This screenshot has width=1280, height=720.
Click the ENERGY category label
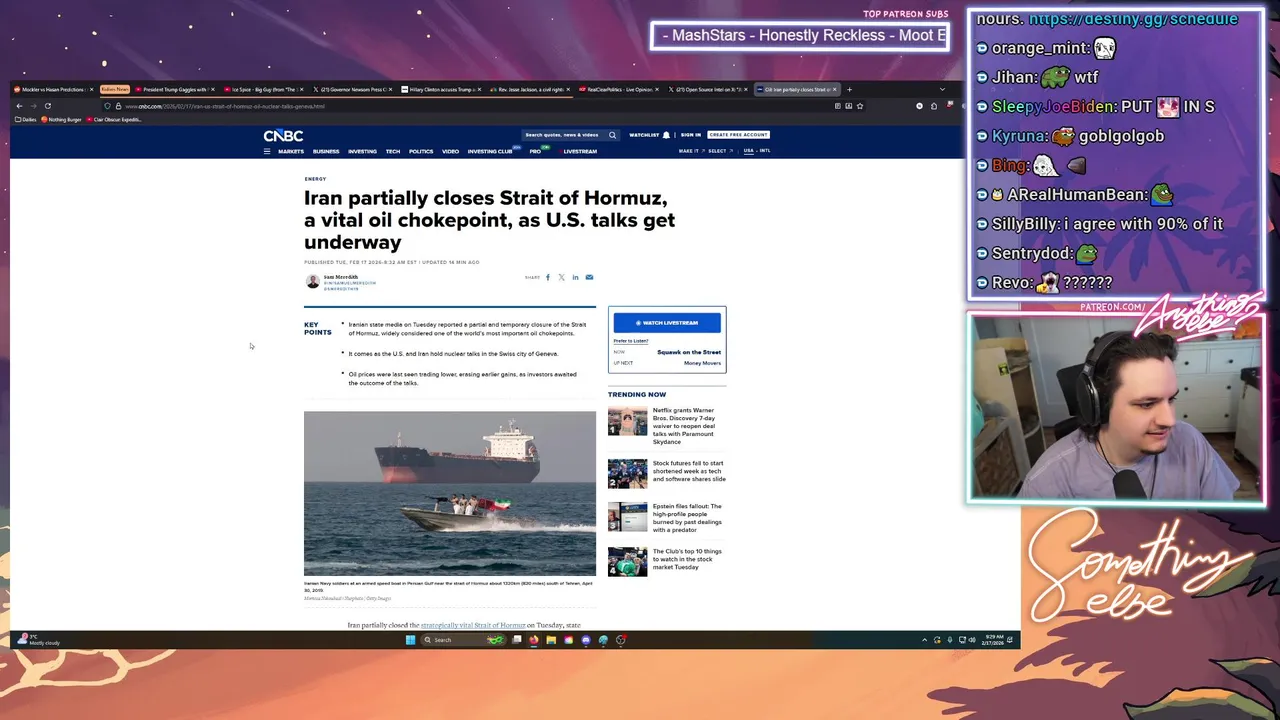point(315,179)
